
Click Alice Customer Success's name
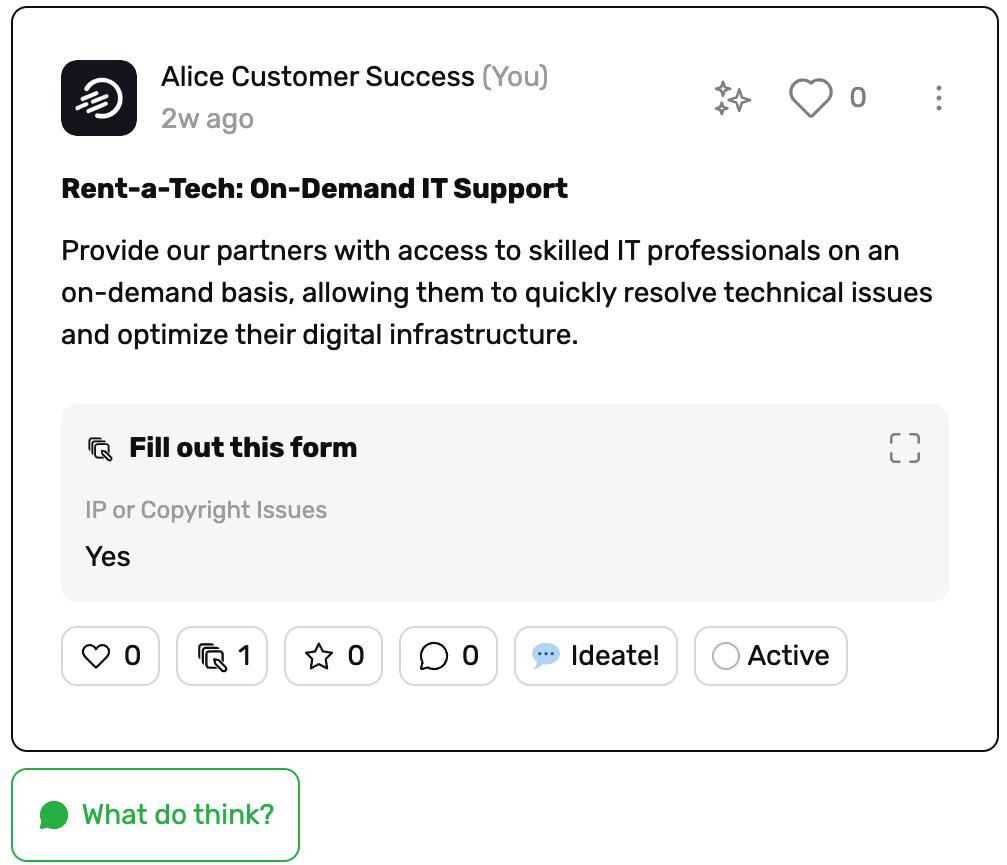click(316, 76)
